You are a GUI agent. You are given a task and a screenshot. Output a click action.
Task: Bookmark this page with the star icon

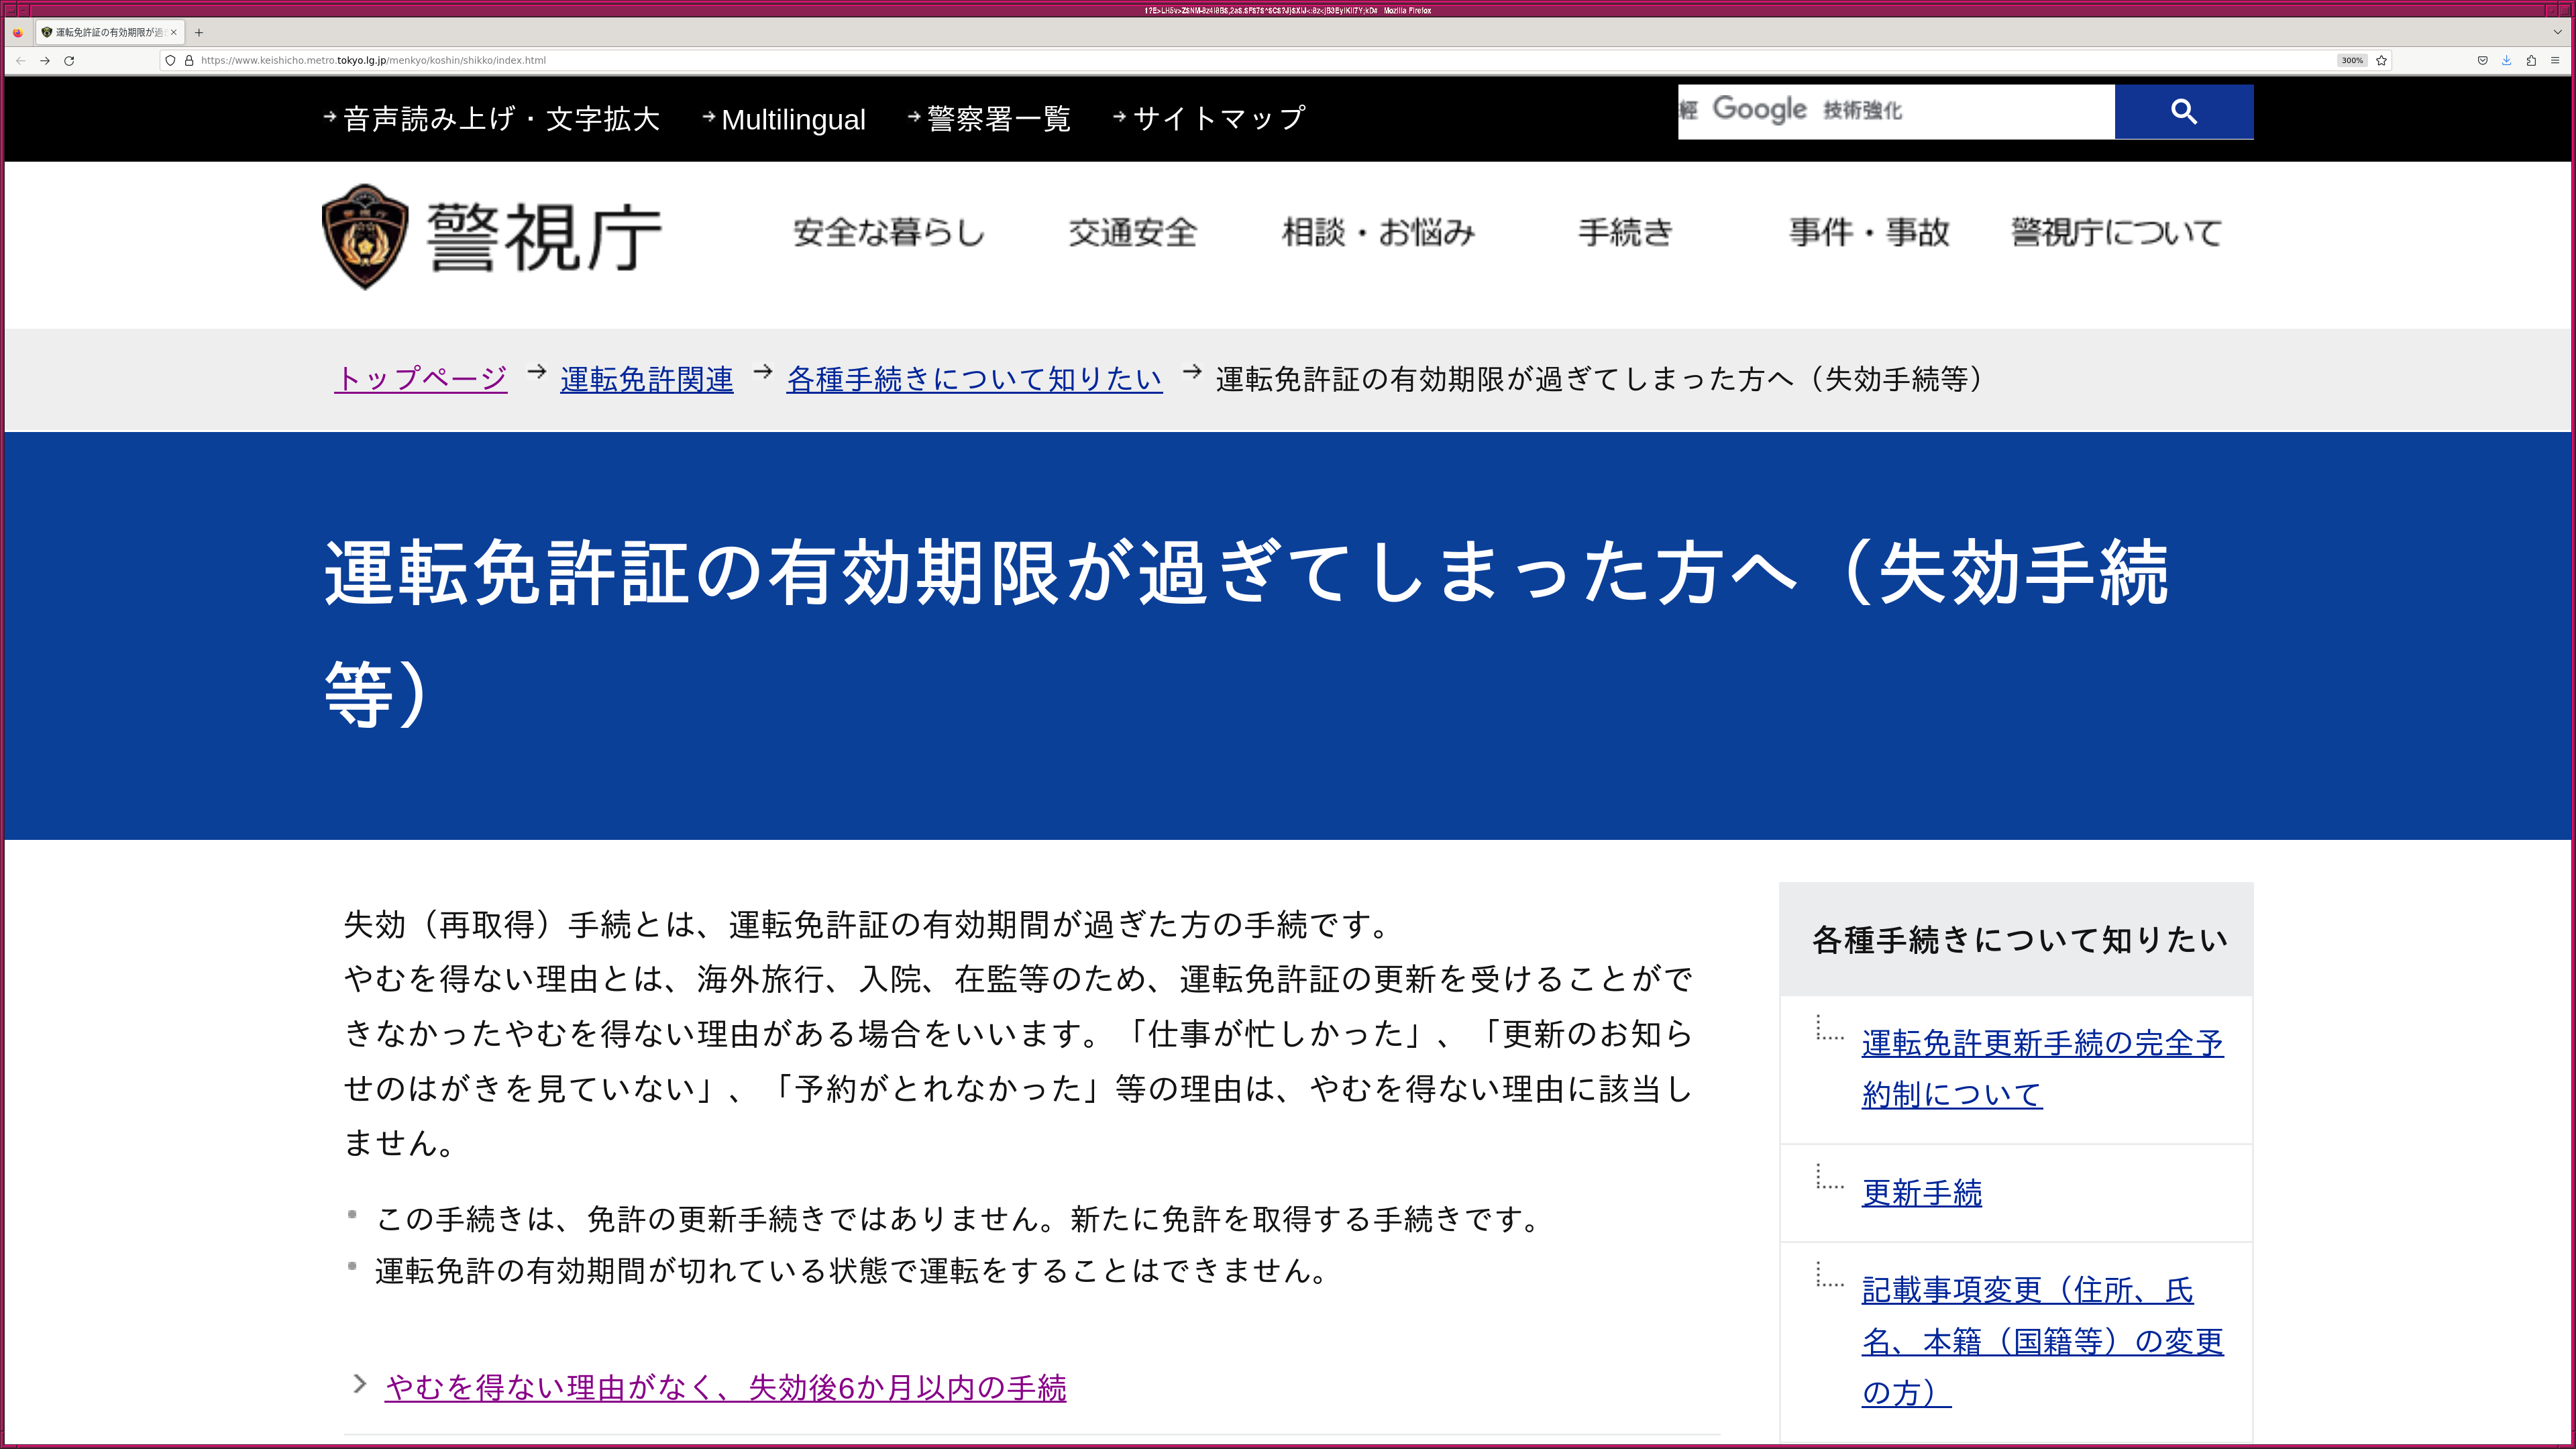(x=2381, y=60)
